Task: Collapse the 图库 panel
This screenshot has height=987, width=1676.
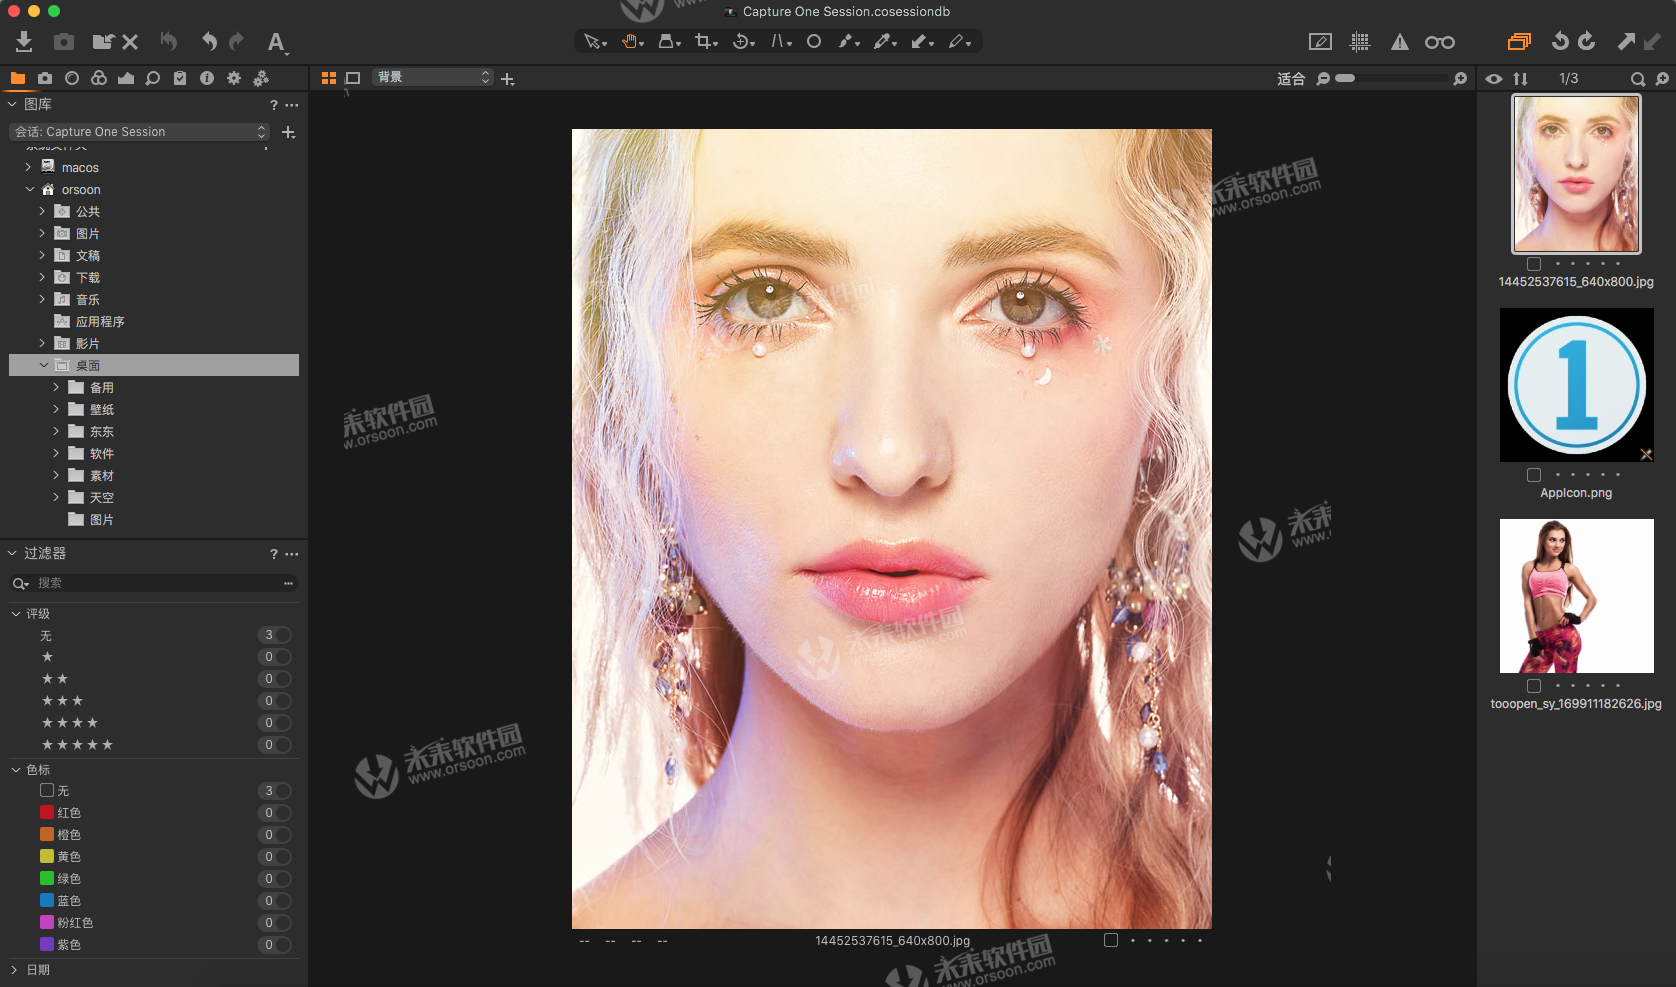Action: (x=12, y=104)
